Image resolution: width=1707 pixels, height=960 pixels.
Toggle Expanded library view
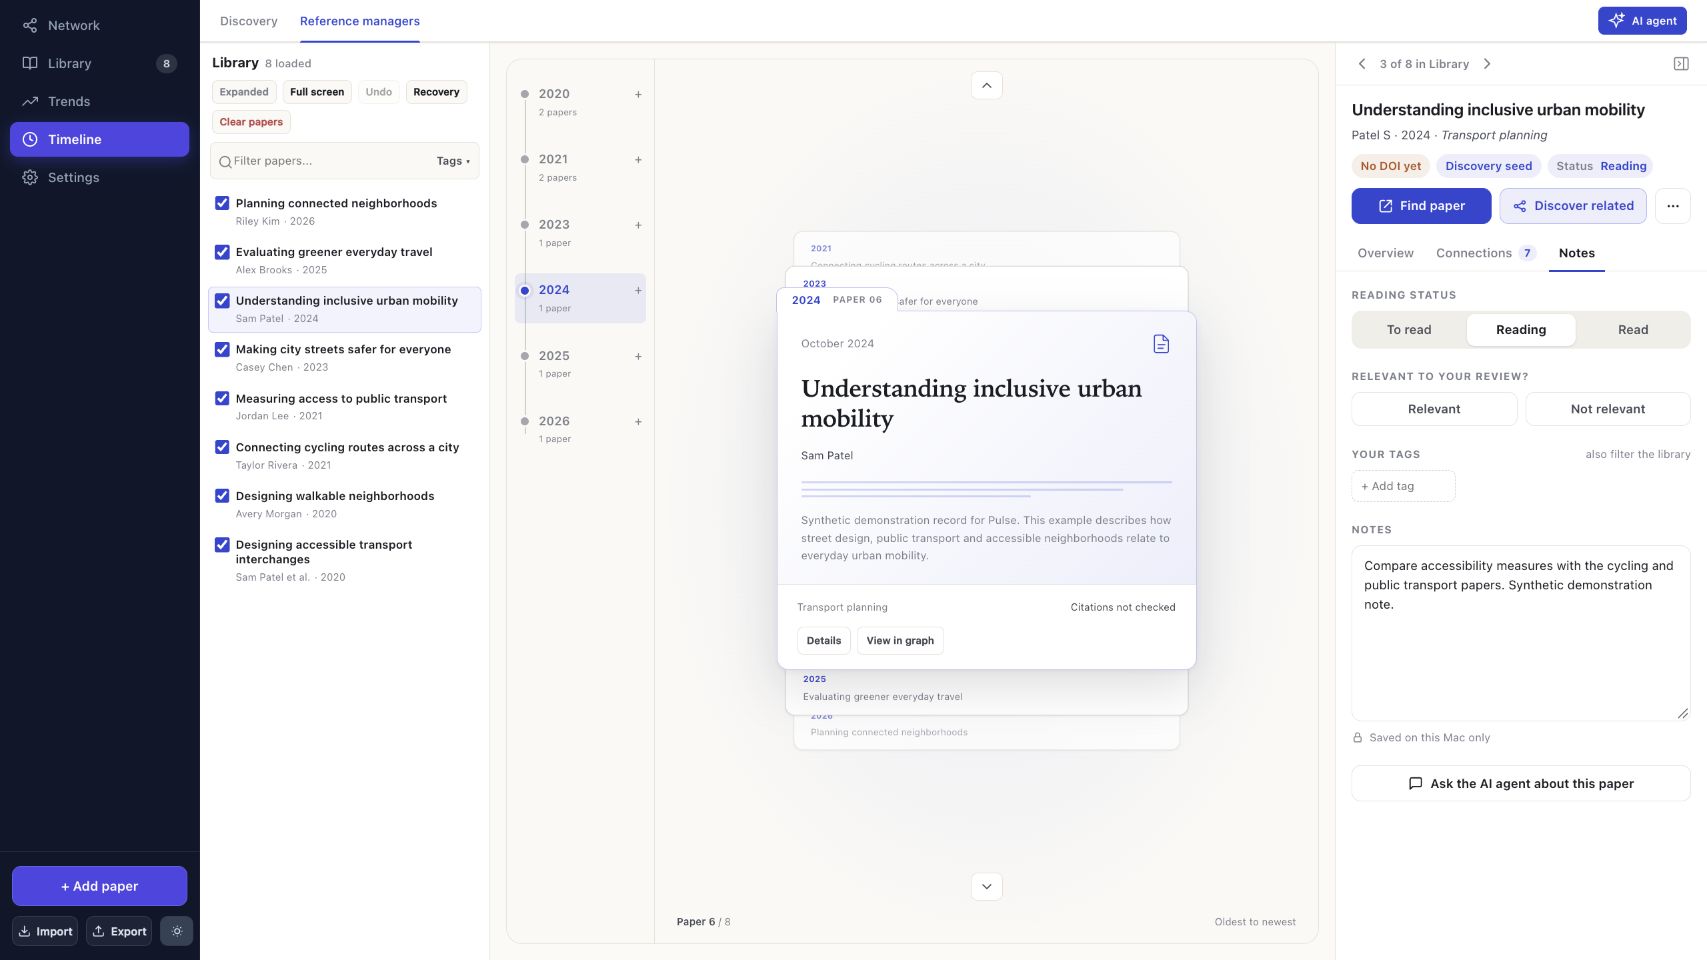(244, 92)
